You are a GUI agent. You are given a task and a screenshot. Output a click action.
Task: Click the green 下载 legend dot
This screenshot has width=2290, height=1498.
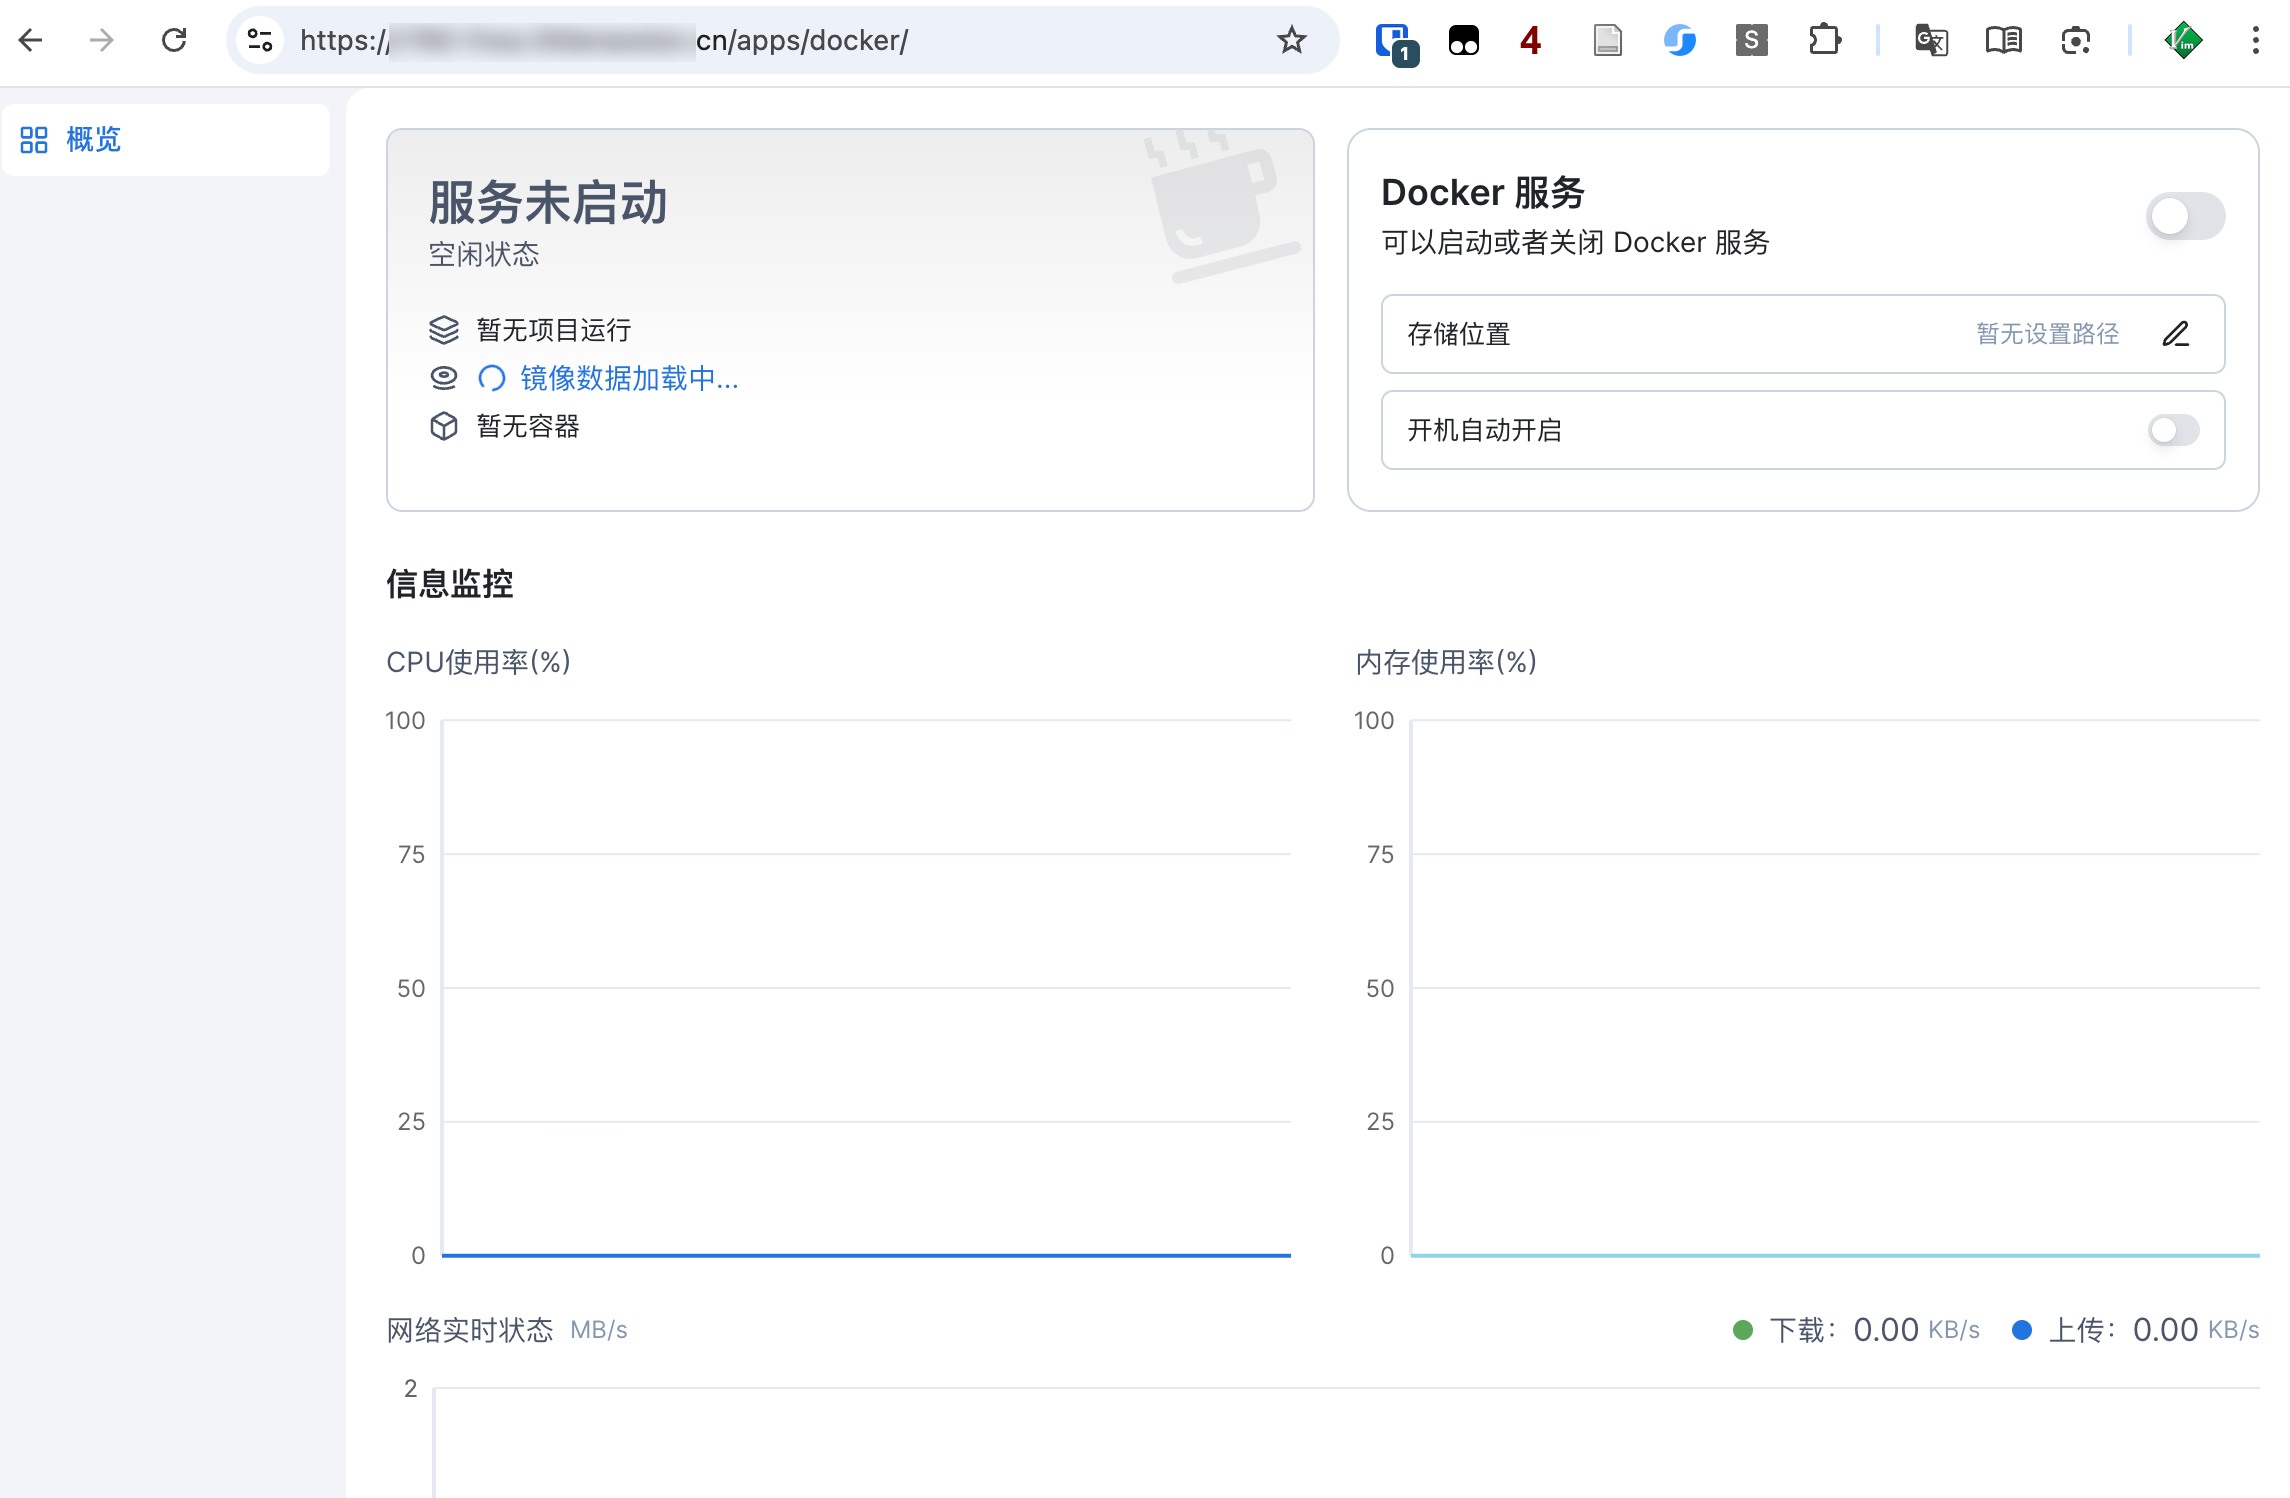[1742, 1329]
